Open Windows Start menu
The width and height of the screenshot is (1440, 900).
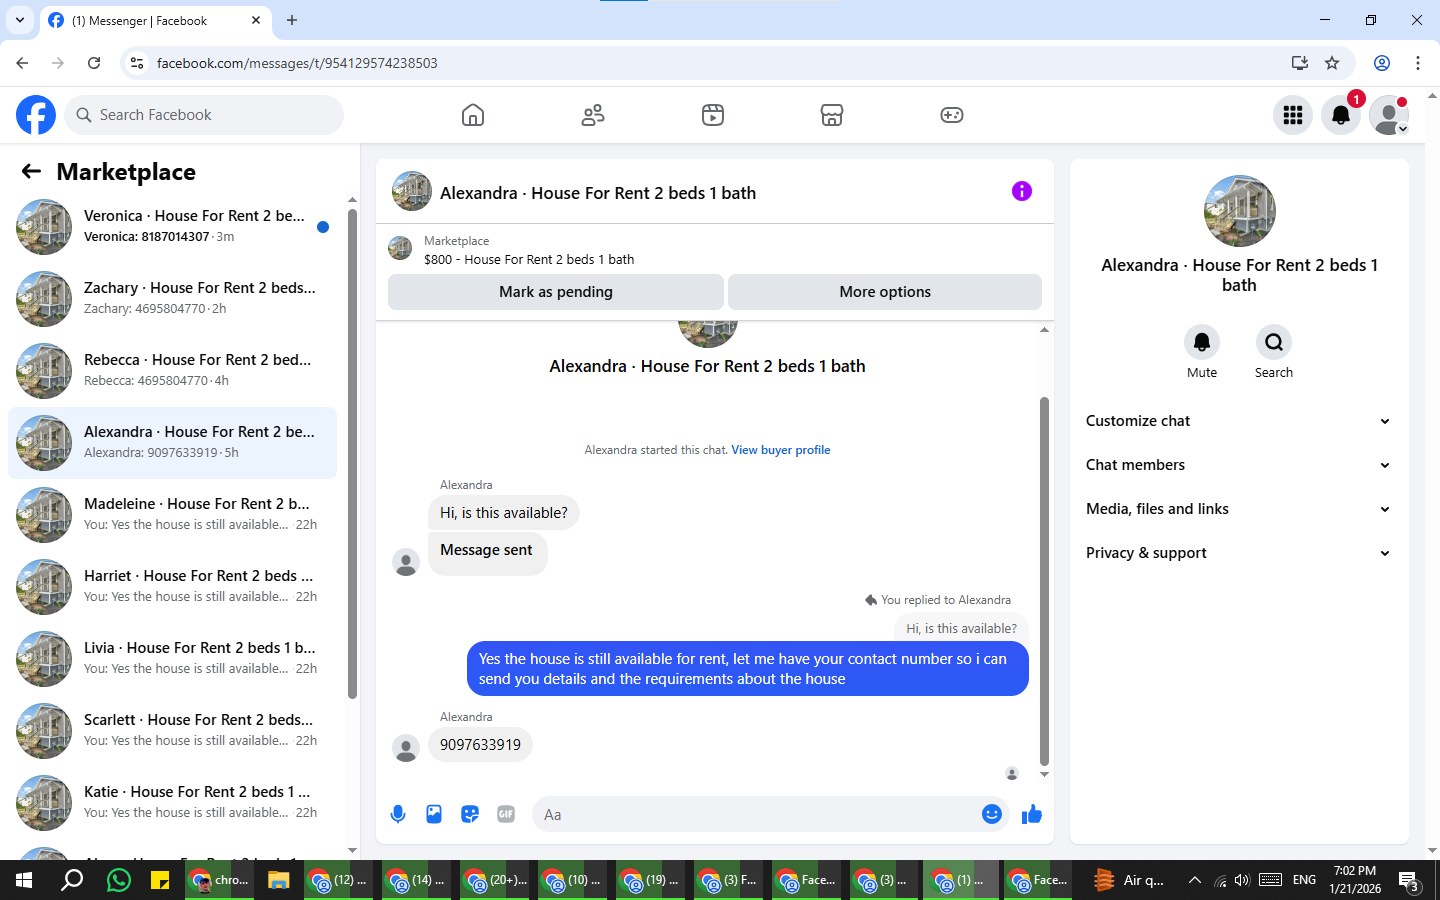pos(24,880)
